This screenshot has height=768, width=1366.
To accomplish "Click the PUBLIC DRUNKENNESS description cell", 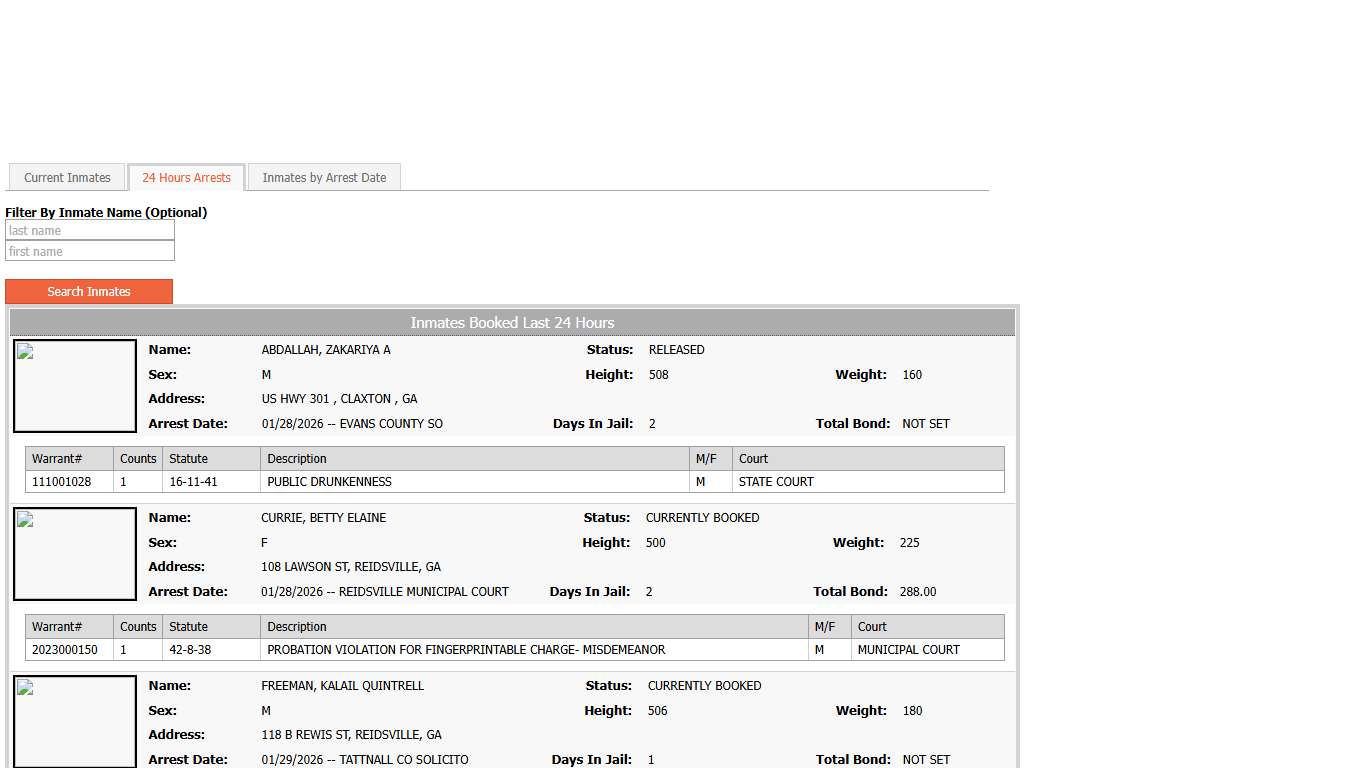I will coord(330,482).
